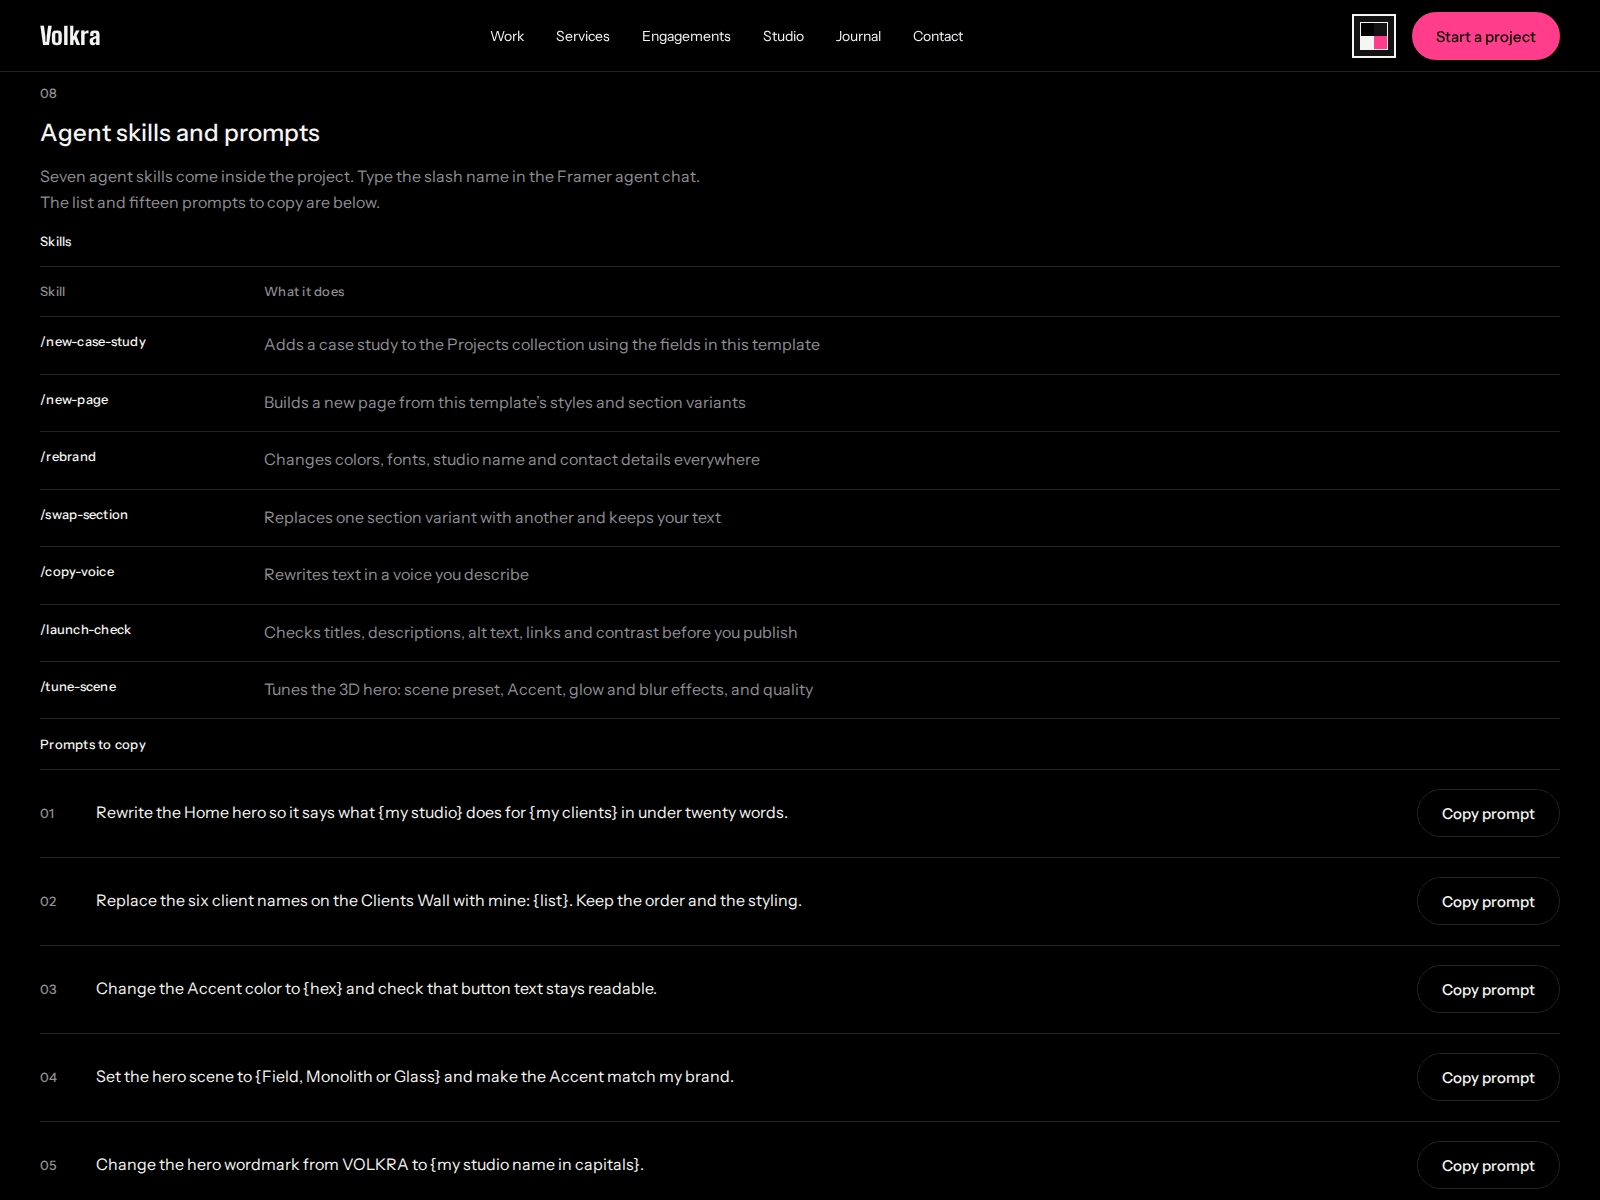Select Studio in the navigation bar
Image resolution: width=1600 pixels, height=1200 pixels.
click(x=783, y=36)
